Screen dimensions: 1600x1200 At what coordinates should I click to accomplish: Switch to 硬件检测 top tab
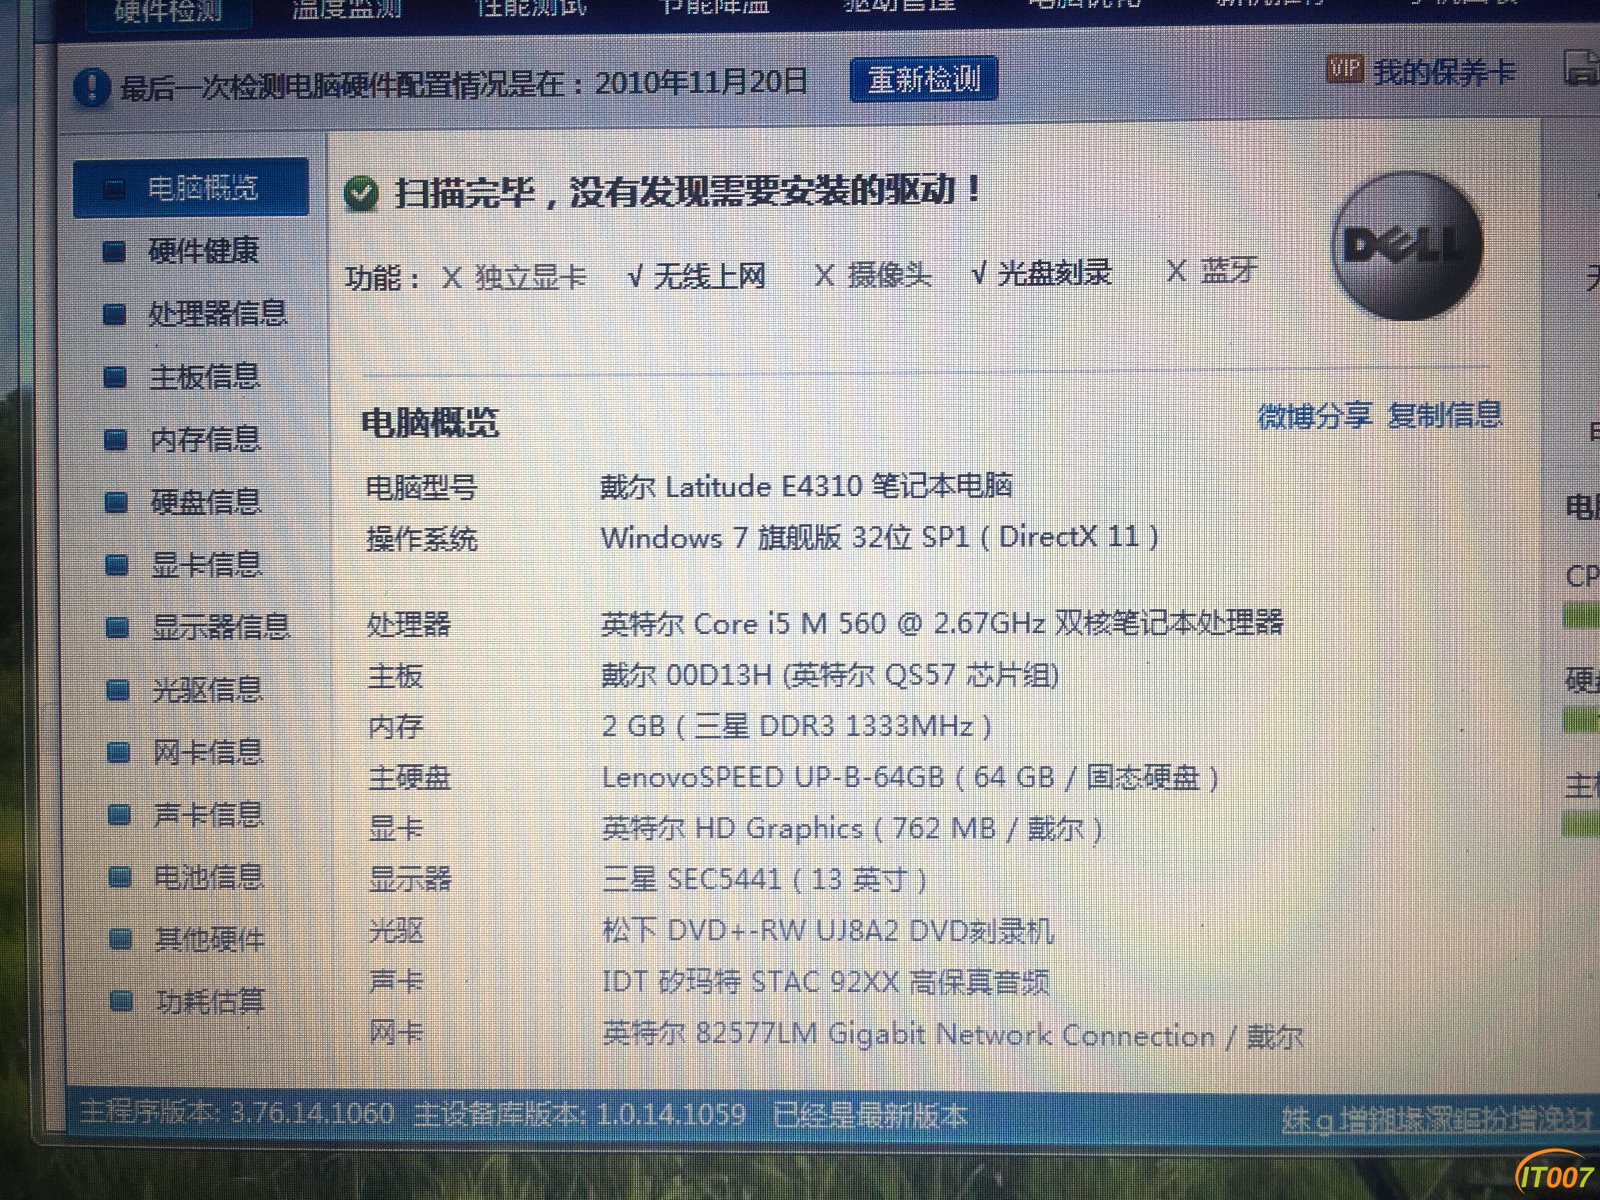(167, 12)
